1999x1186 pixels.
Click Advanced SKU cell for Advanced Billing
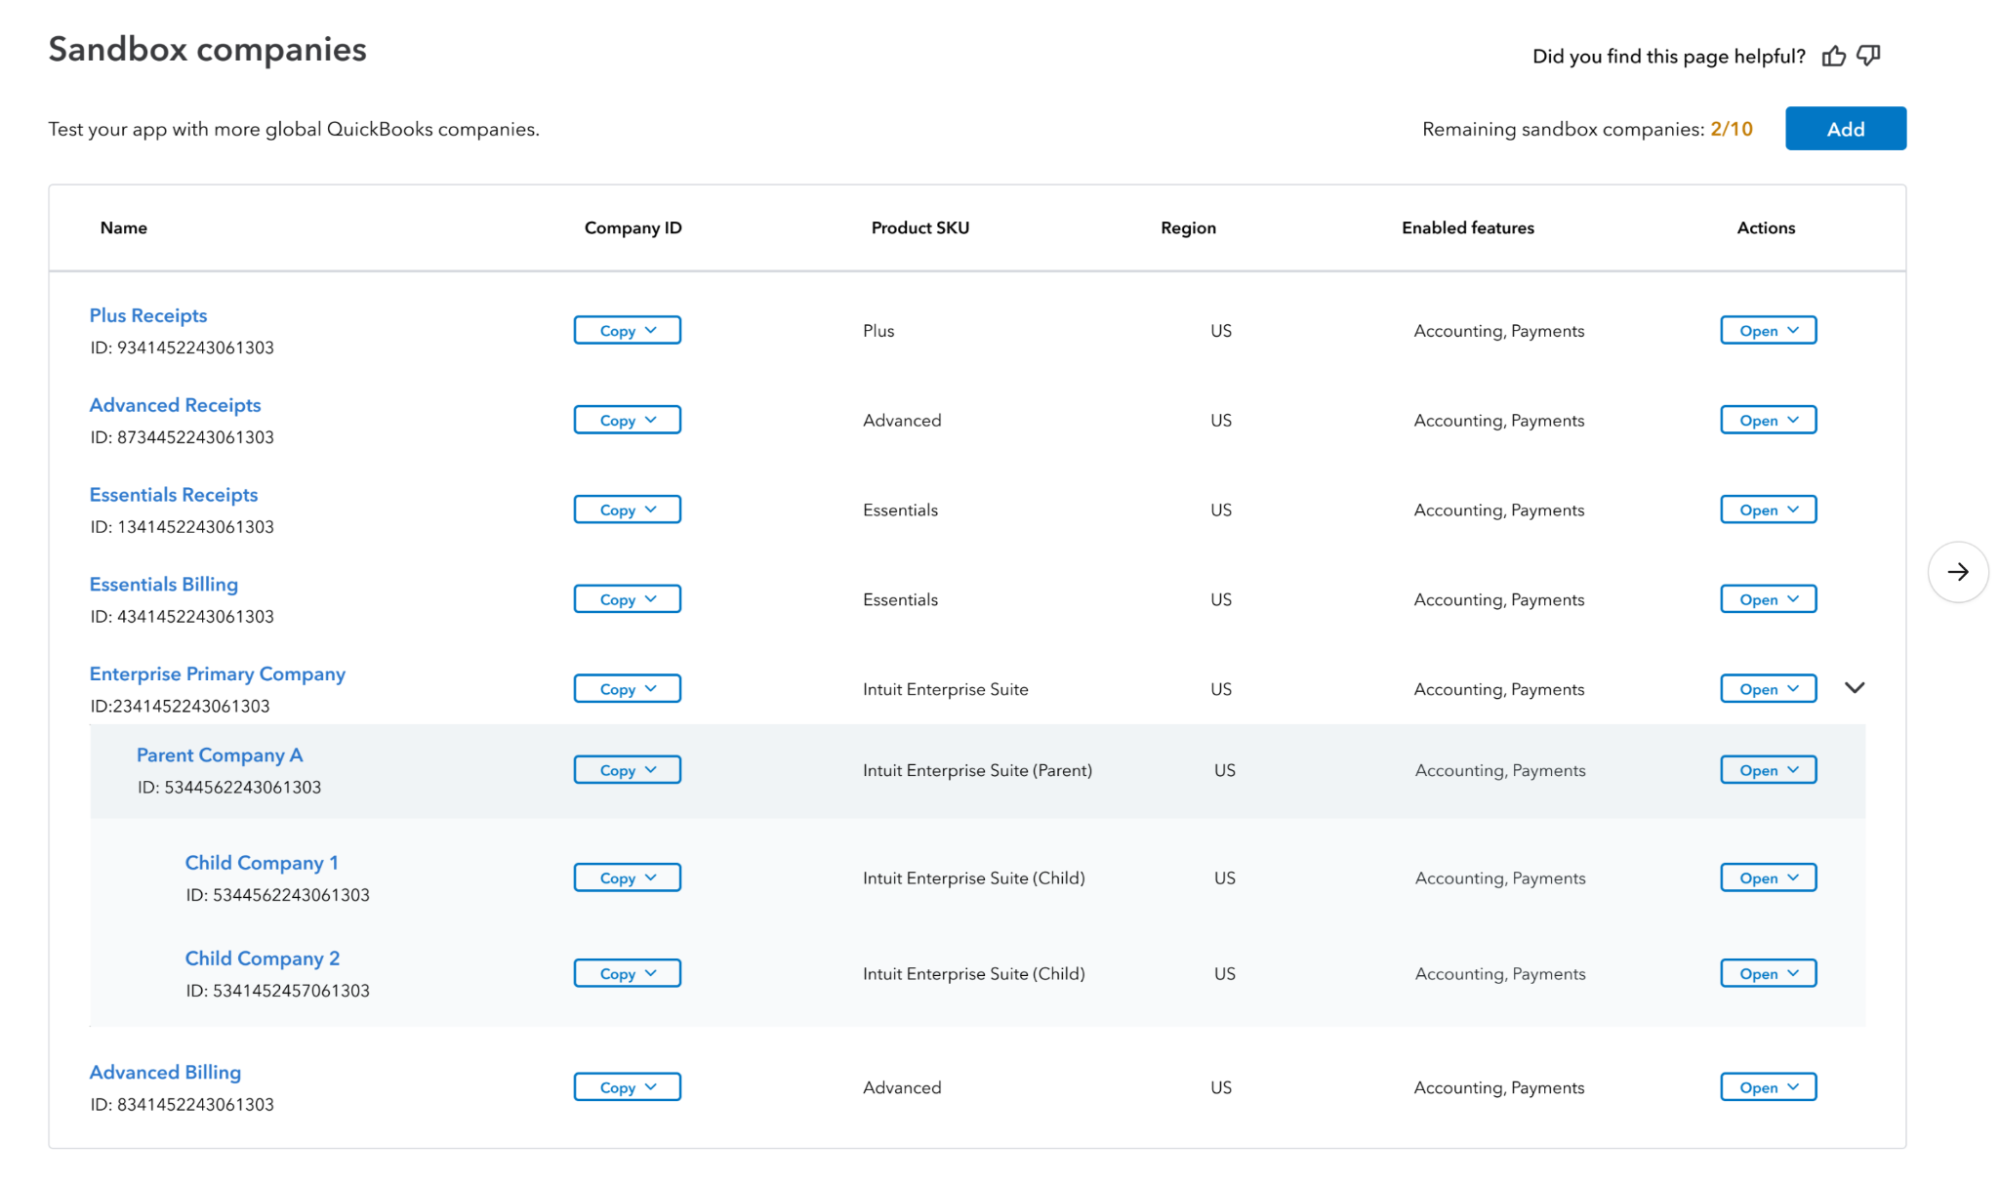click(x=901, y=1087)
